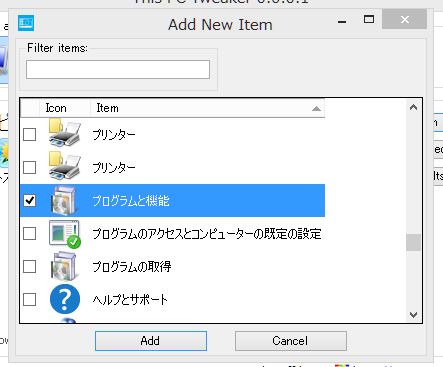
Task: Check the first プリンター checkbox
Action: (x=30, y=135)
